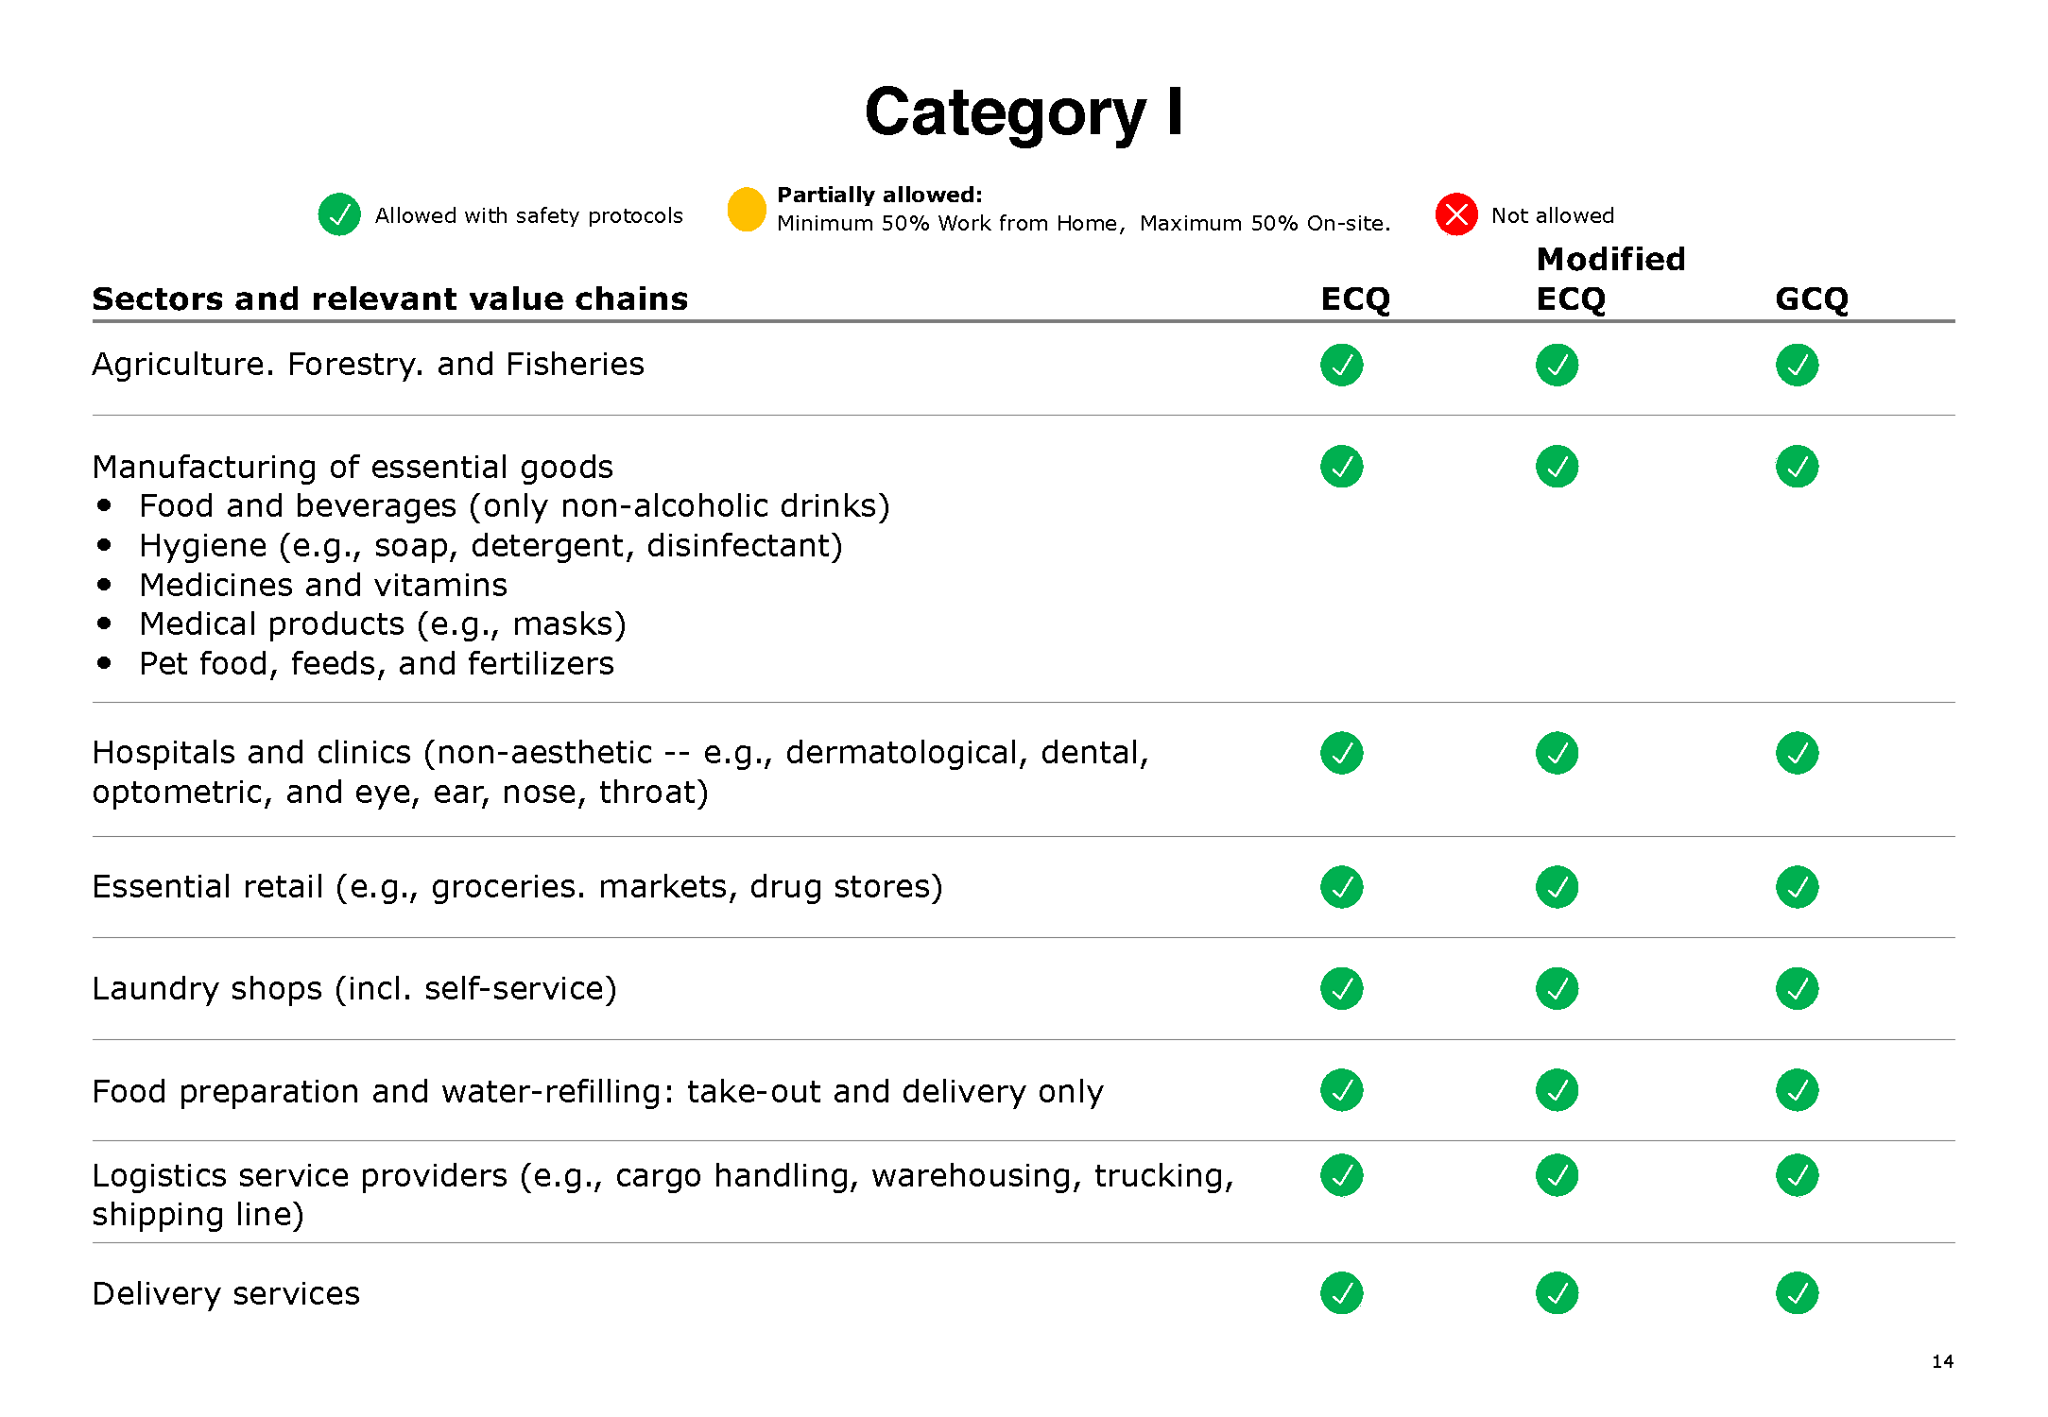Click the Modified ECQ column header
Screen dimensions: 2048x1417
[x=1610, y=279]
